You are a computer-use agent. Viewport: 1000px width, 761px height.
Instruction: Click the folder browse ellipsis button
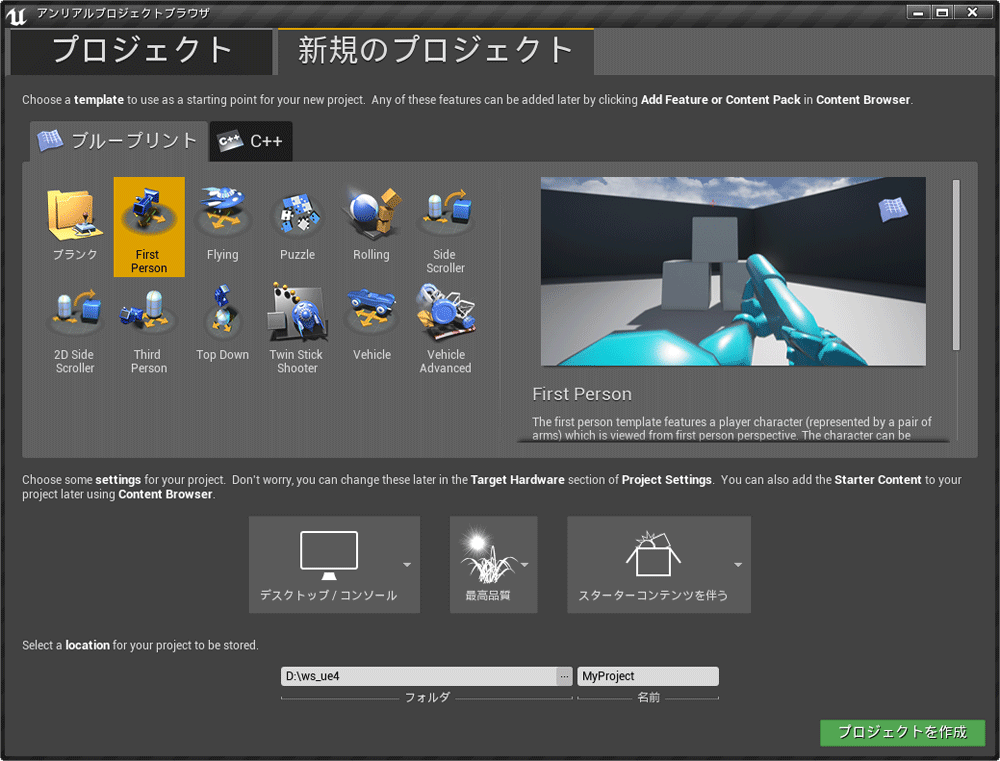(564, 676)
